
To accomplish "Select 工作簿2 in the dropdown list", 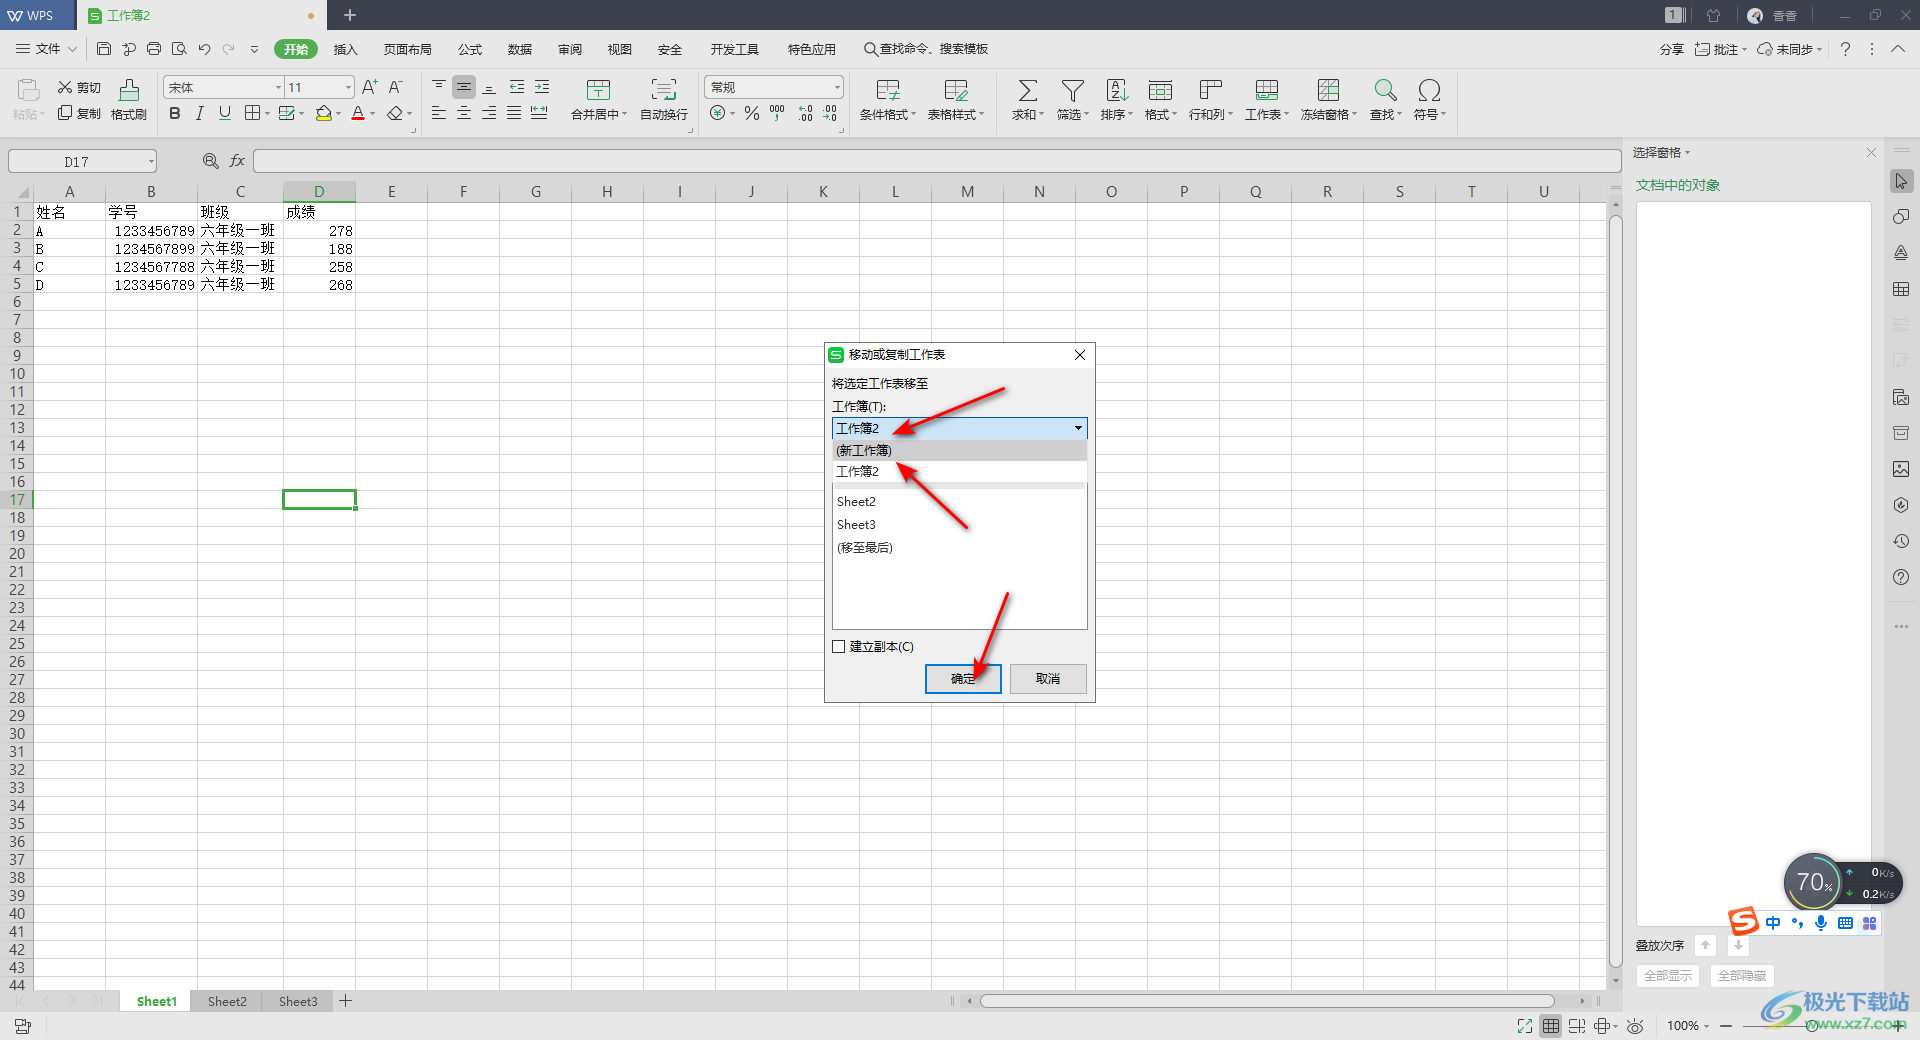I will pos(959,471).
